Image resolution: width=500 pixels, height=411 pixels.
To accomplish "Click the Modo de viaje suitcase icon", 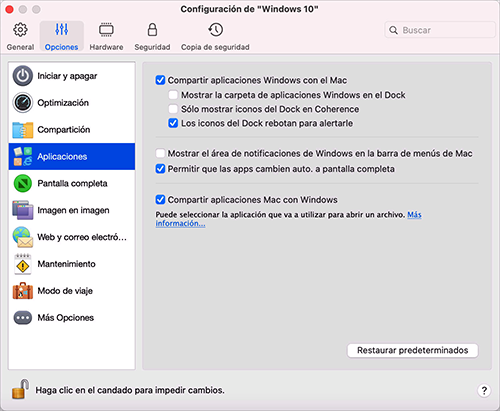I will coord(23,291).
